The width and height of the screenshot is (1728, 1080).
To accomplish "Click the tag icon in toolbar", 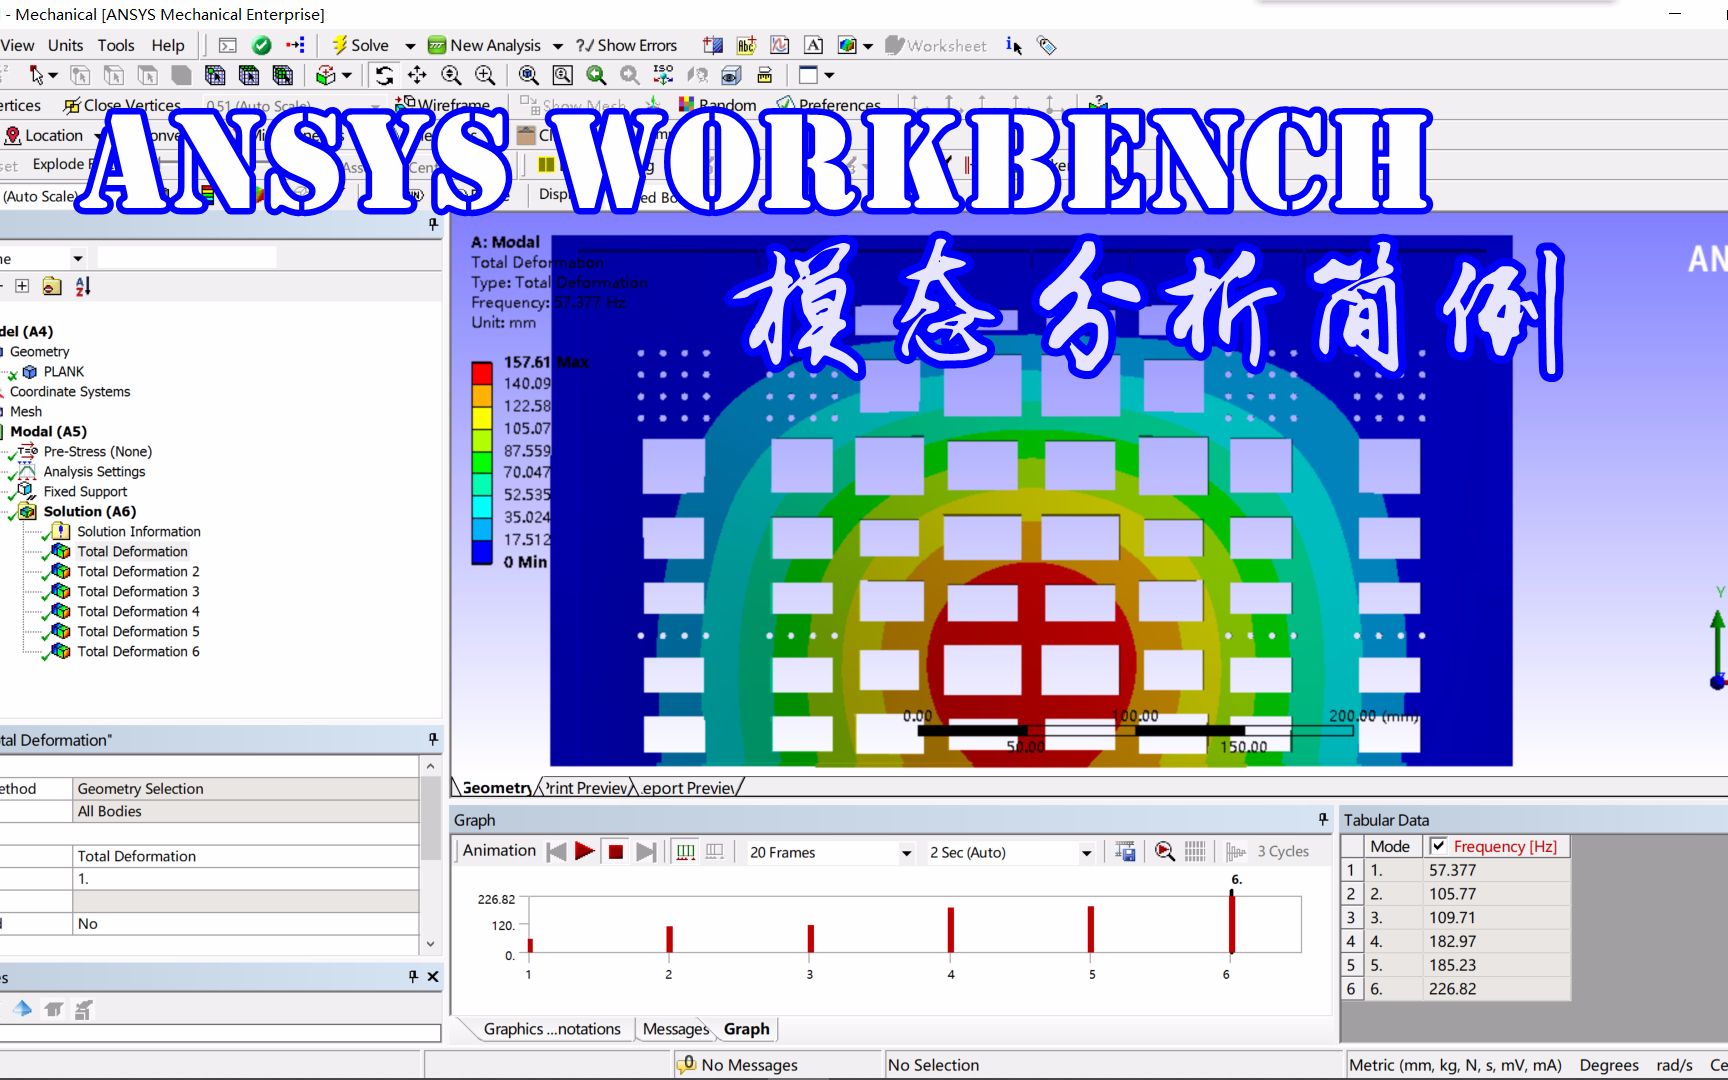I will click(x=1047, y=45).
